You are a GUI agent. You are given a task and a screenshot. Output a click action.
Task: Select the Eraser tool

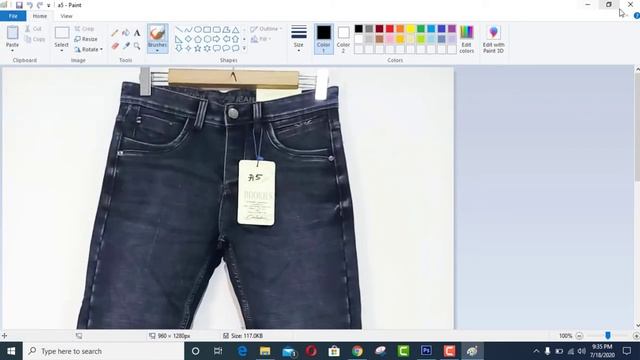coord(115,46)
